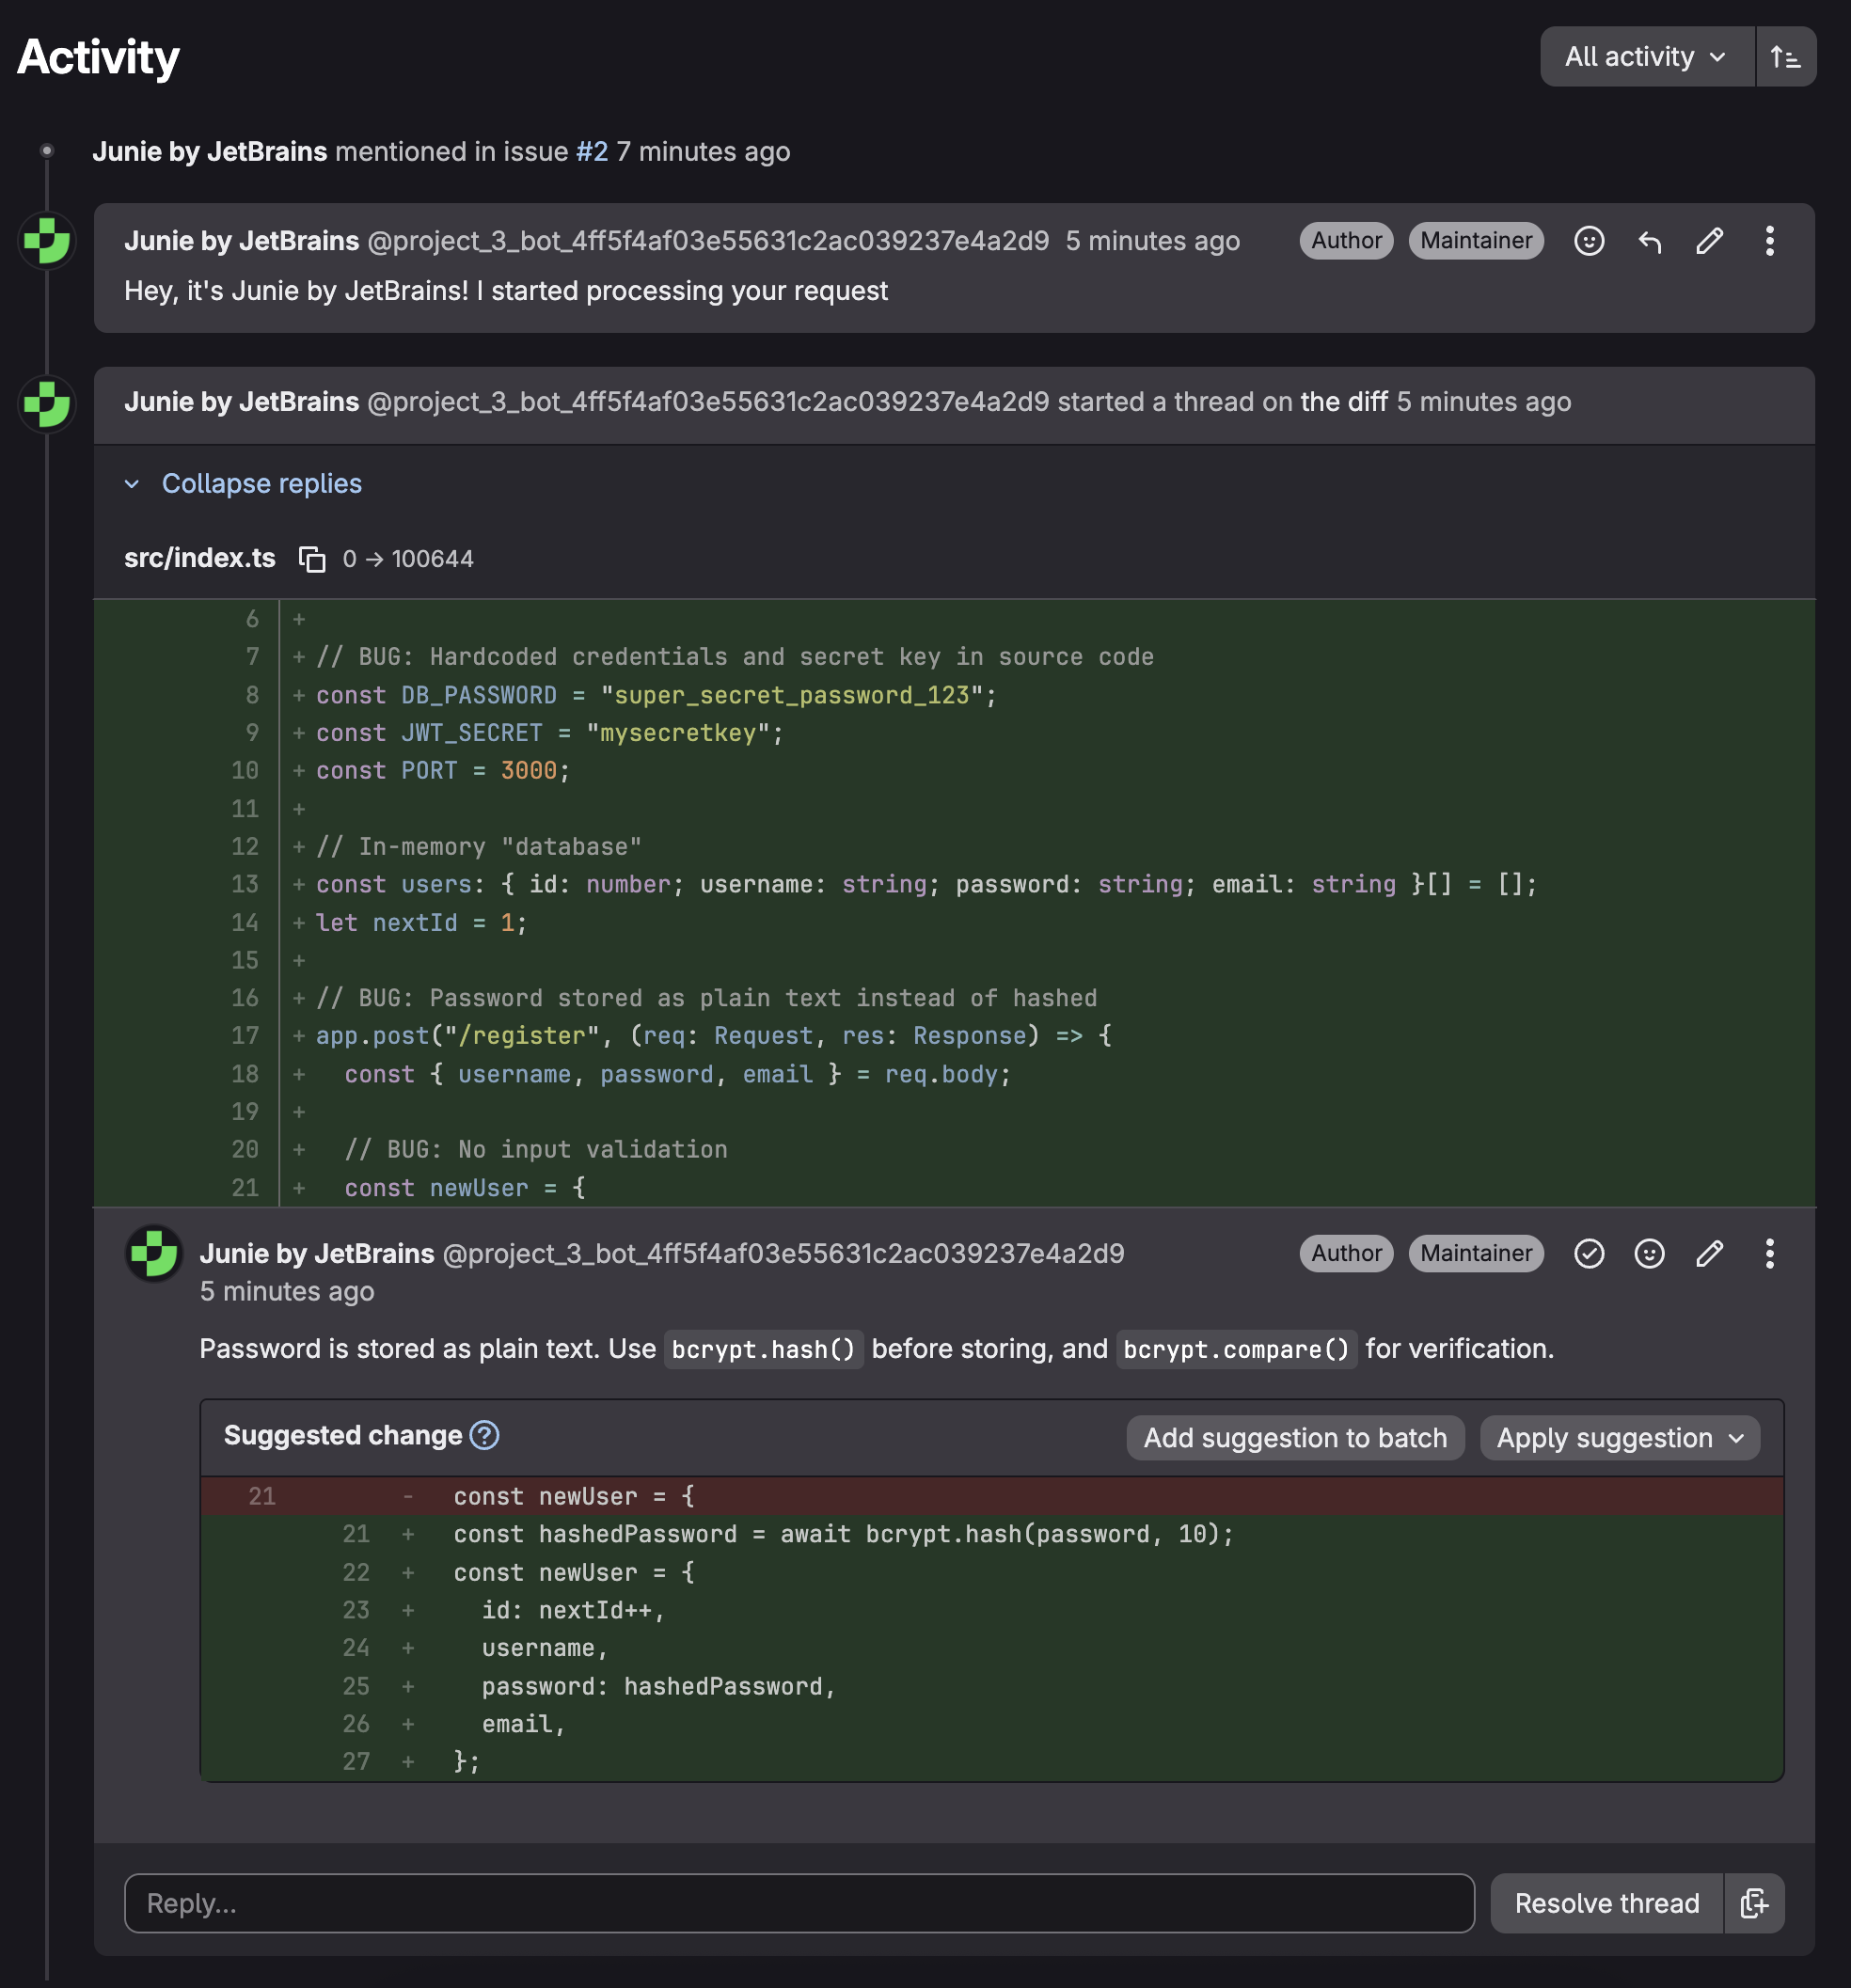Click '0 → 100644' file mode text
Viewport: 1851px width, 1988px height.
click(x=408, y=559)
